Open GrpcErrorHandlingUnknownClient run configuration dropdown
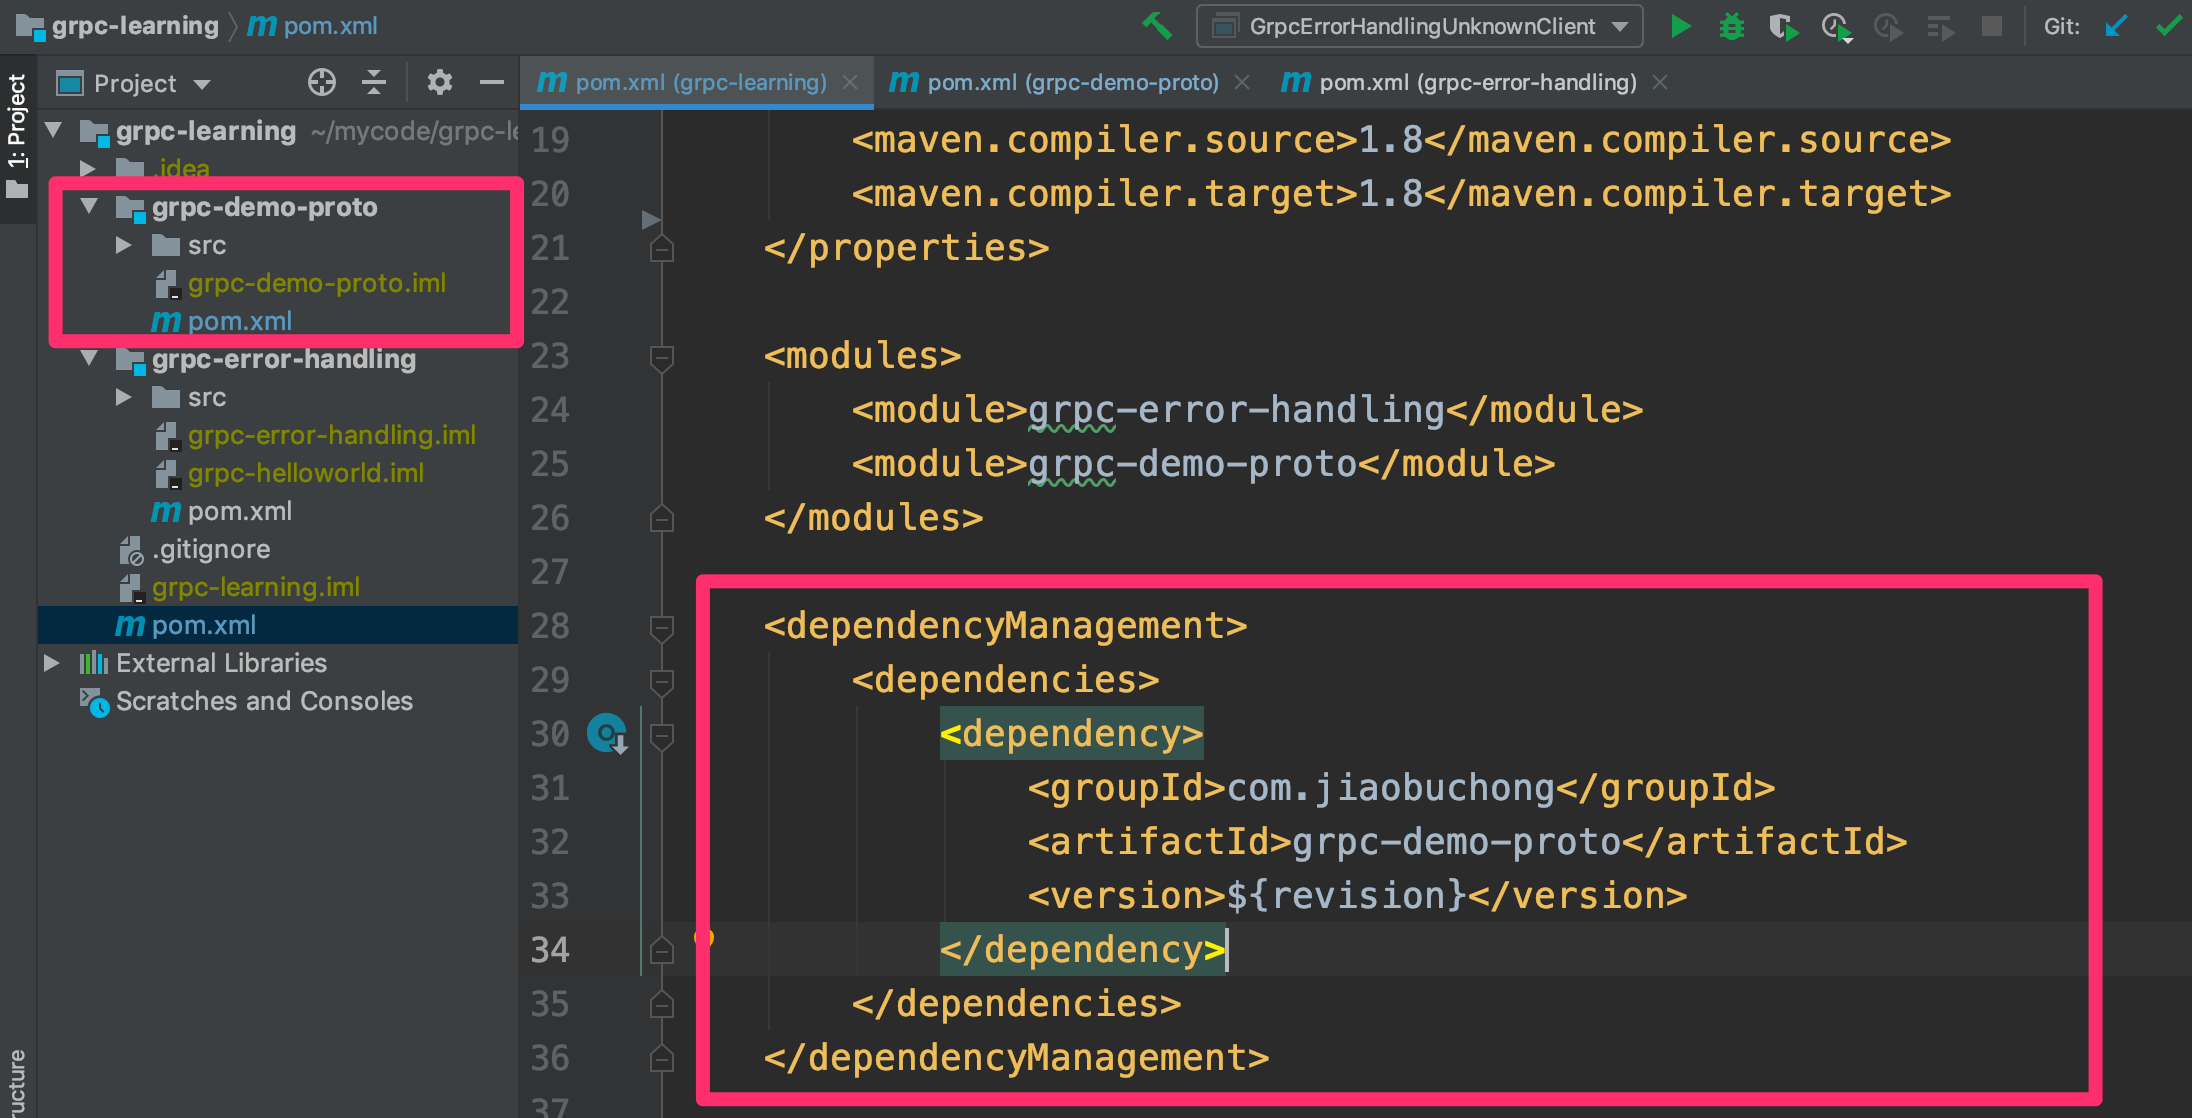Image resolution: width=2192 pixels, height=1118 pixels. (x=1420, y=26)
